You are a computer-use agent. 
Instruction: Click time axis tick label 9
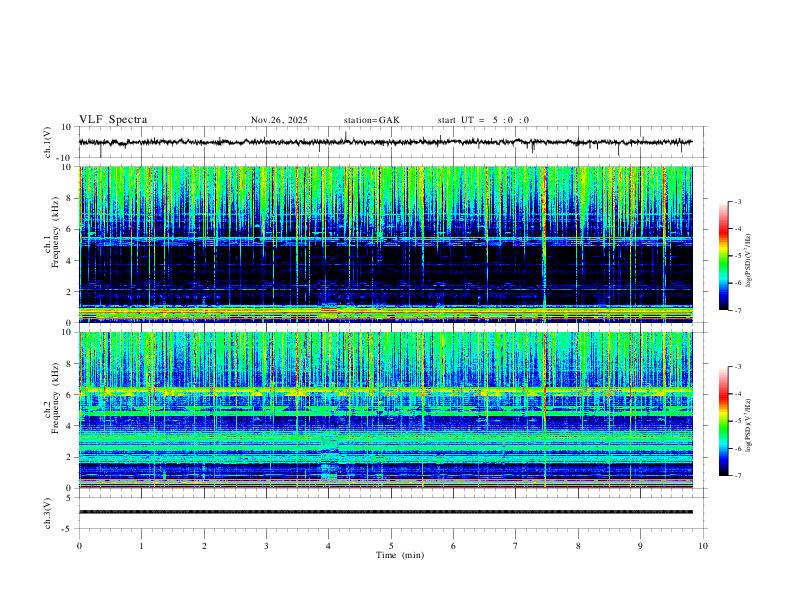(x=640, y=546)
